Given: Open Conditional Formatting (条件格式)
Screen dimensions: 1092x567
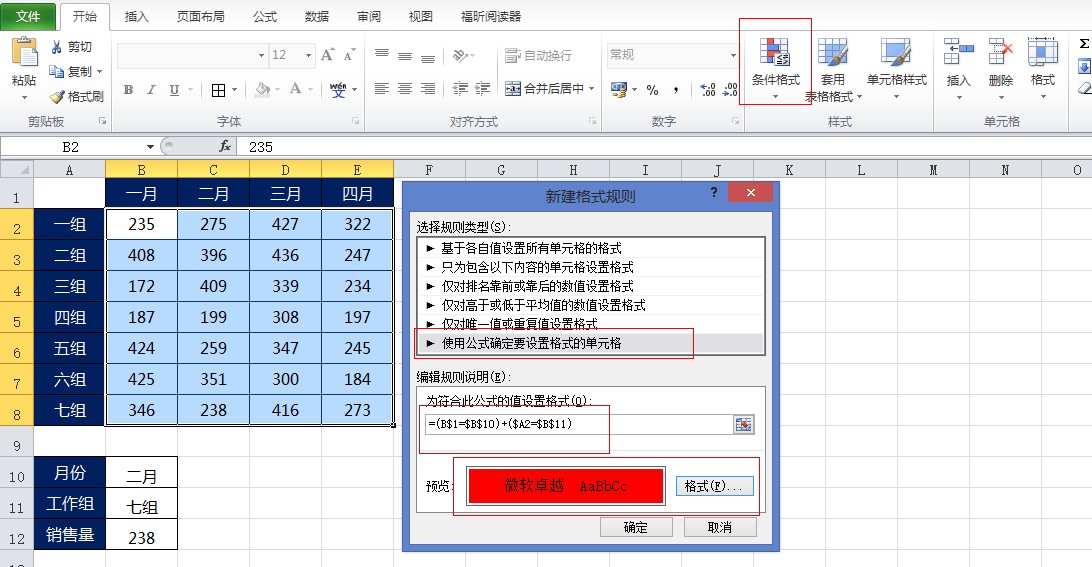Looking at the screenshot, I should tap(775, 68).
